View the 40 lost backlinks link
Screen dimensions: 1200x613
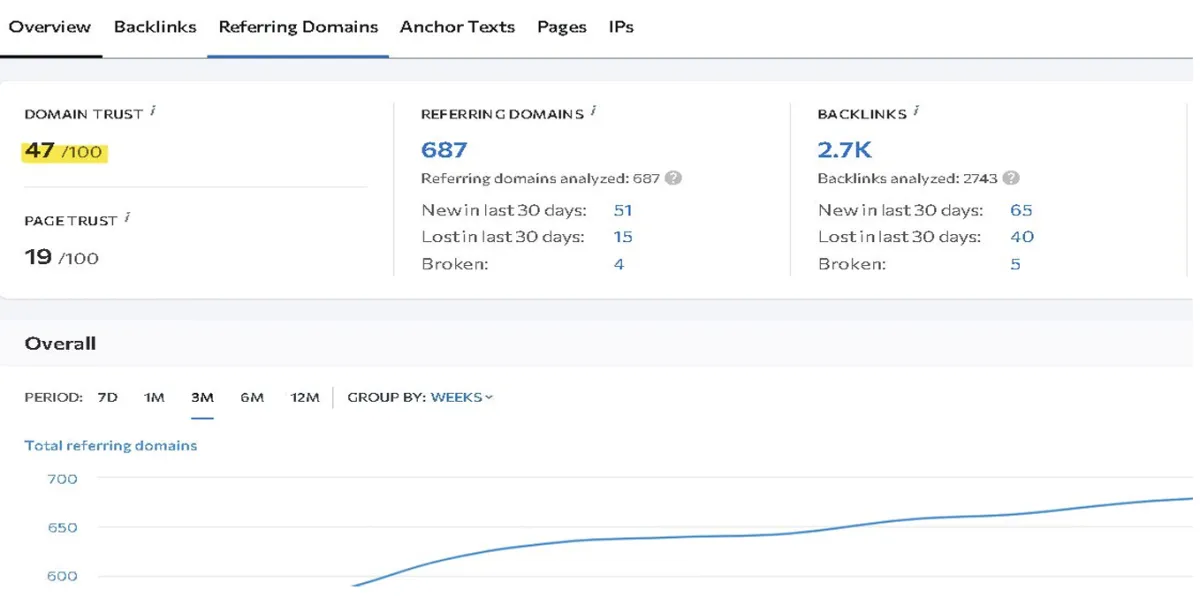(1022, 237)
